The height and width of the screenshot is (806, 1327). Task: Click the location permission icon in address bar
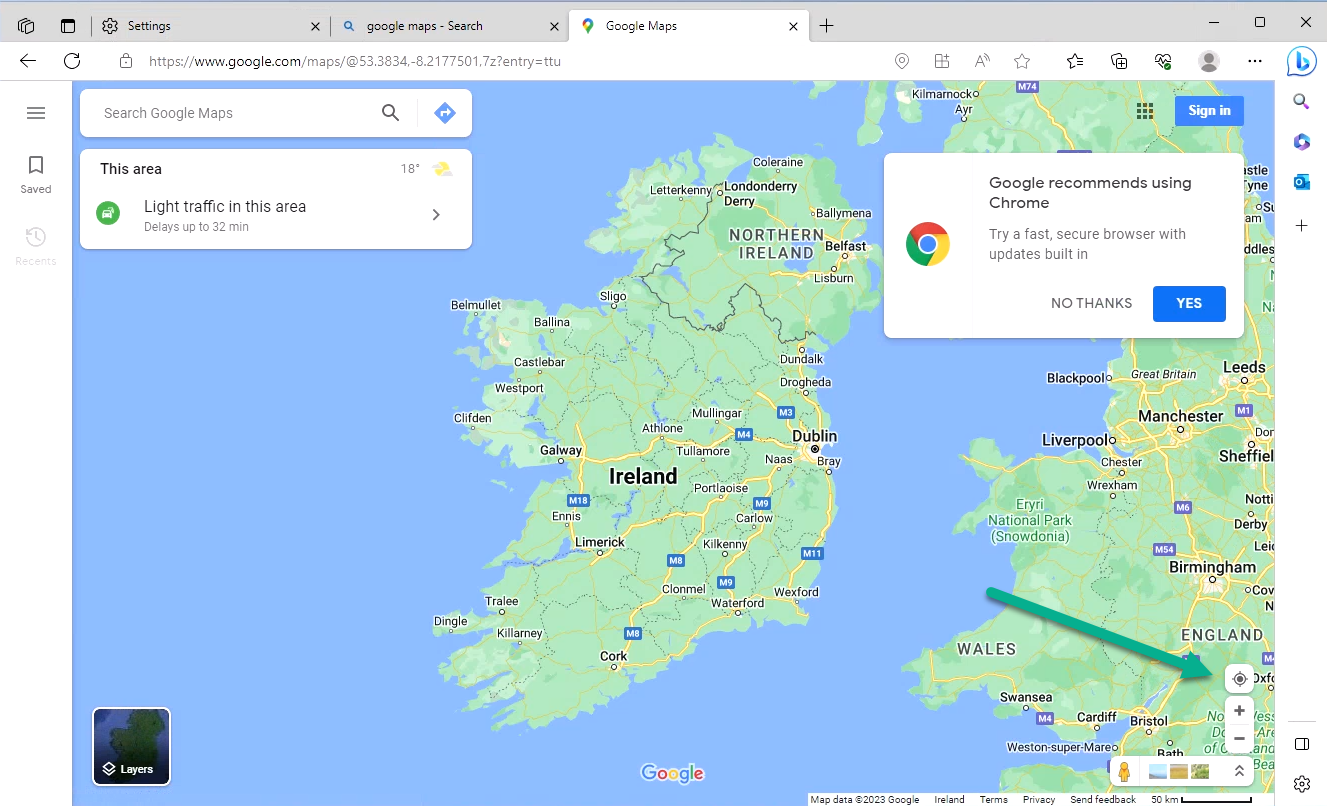click(902, 61)
